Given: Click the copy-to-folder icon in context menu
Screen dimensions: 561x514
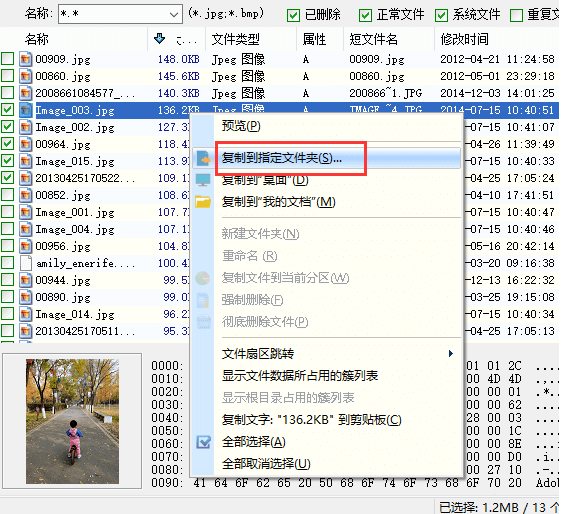Looking at the screenshot, I should 204,158.
